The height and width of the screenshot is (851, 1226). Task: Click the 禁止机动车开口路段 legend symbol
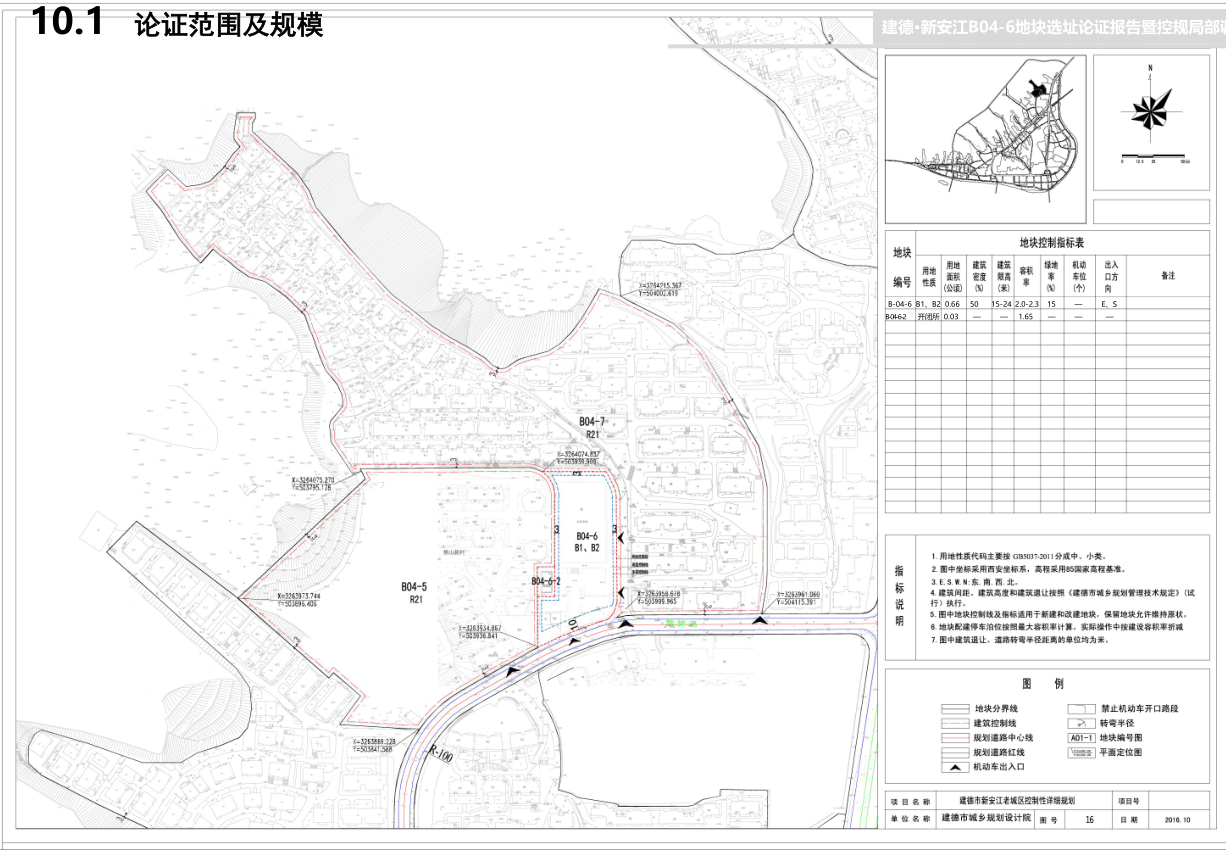tap(1078, 708)
